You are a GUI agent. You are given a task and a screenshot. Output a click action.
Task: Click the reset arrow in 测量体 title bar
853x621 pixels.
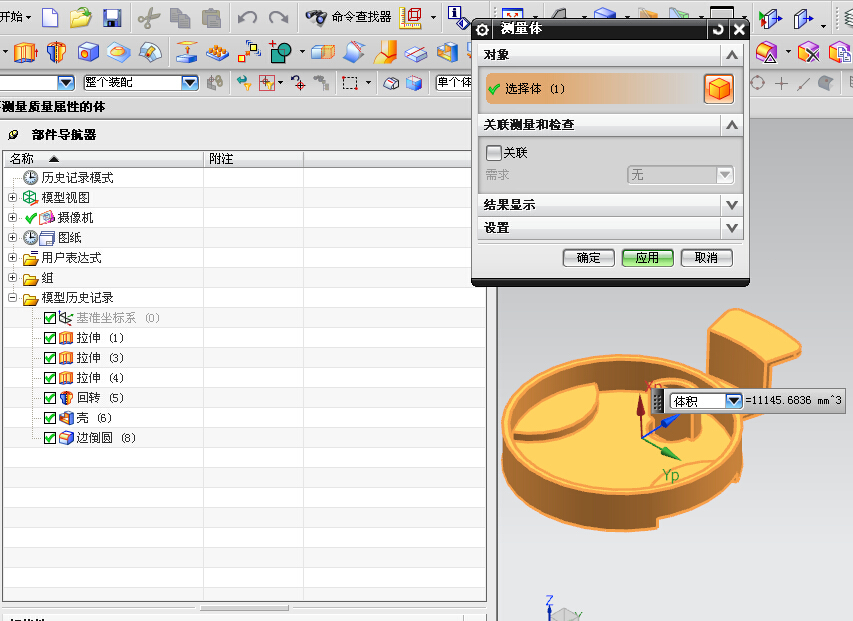(x=718, y=30)
